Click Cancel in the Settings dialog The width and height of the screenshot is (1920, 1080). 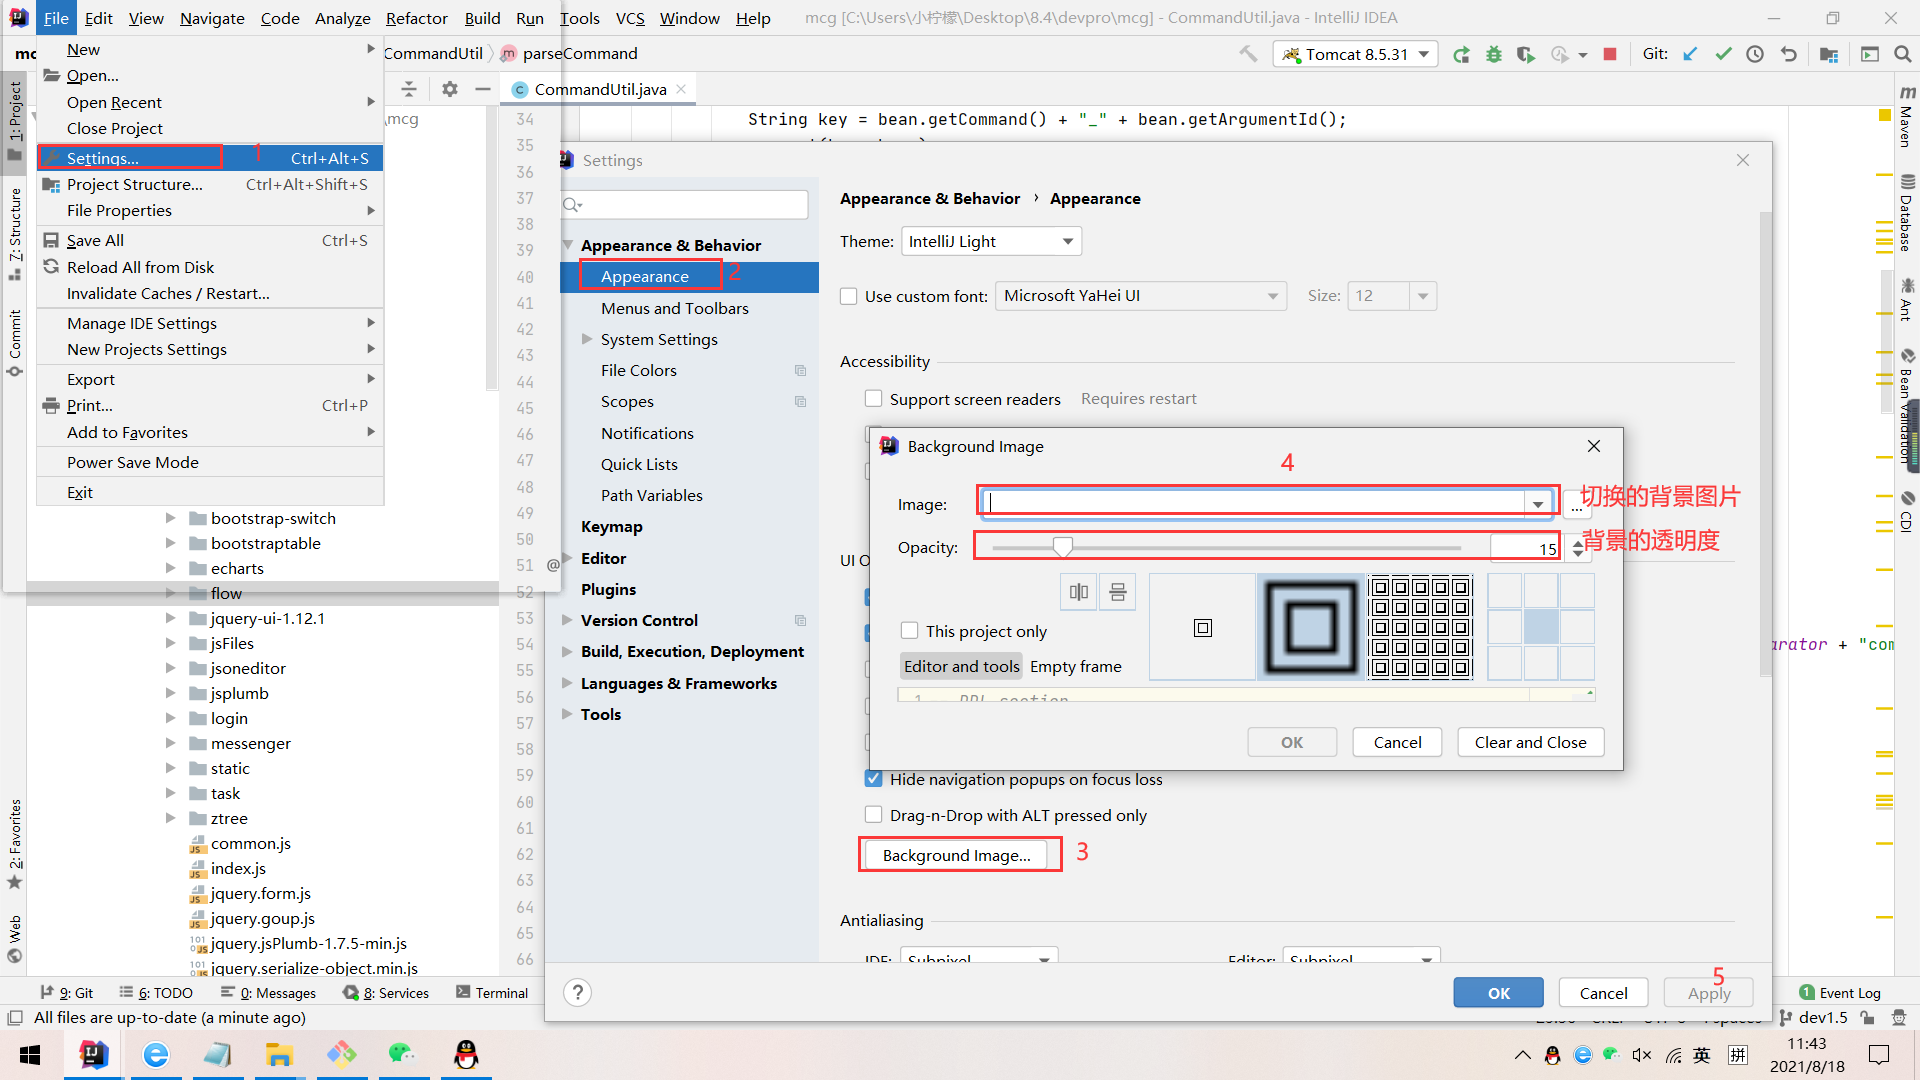pos(1603,993)
